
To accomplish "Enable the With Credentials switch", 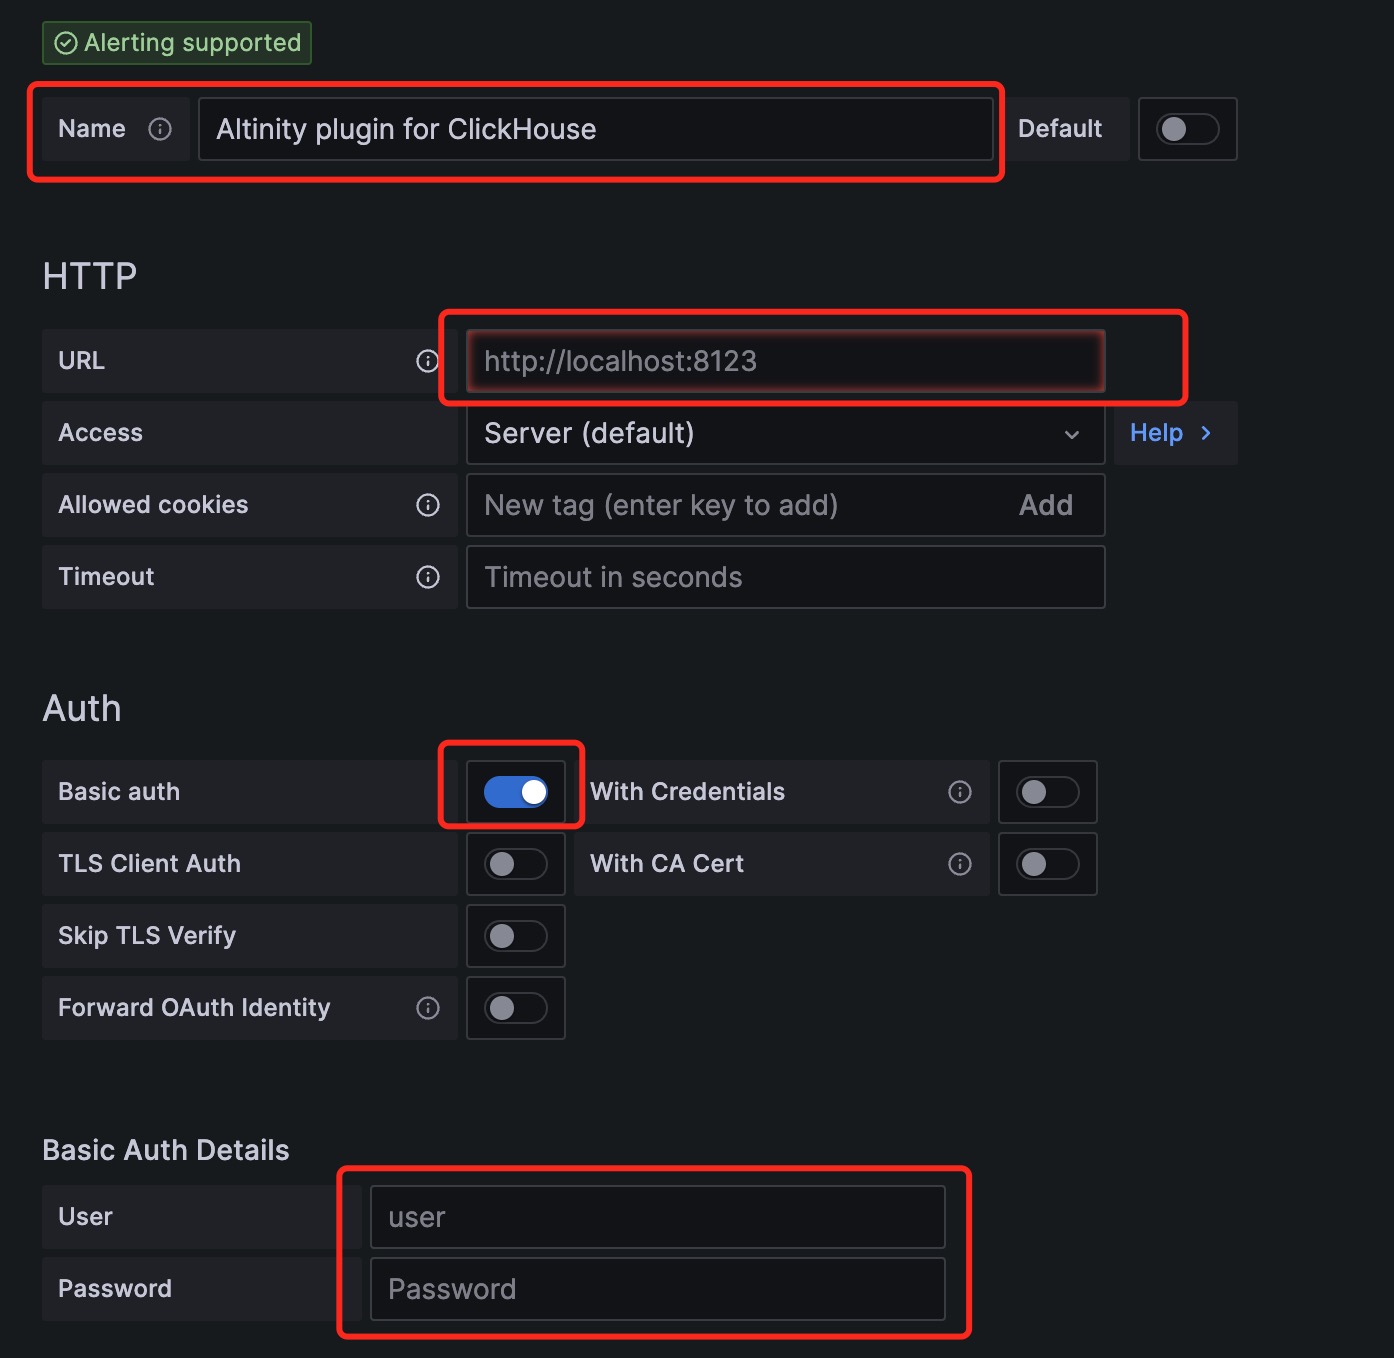I will (1047, 792).
